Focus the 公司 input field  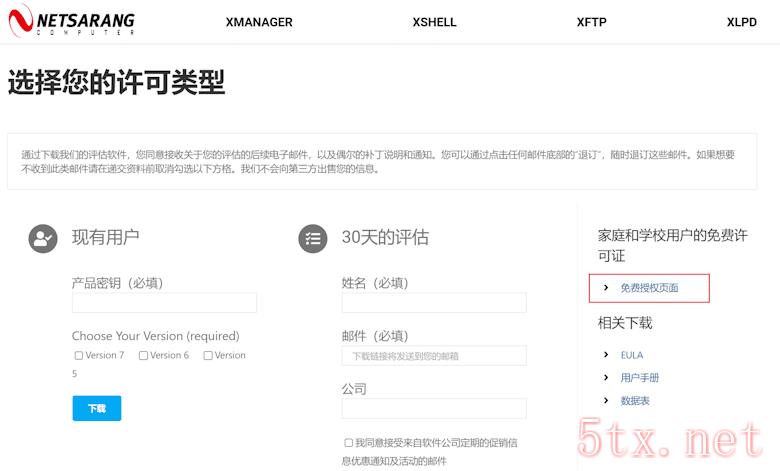point(434,408)
